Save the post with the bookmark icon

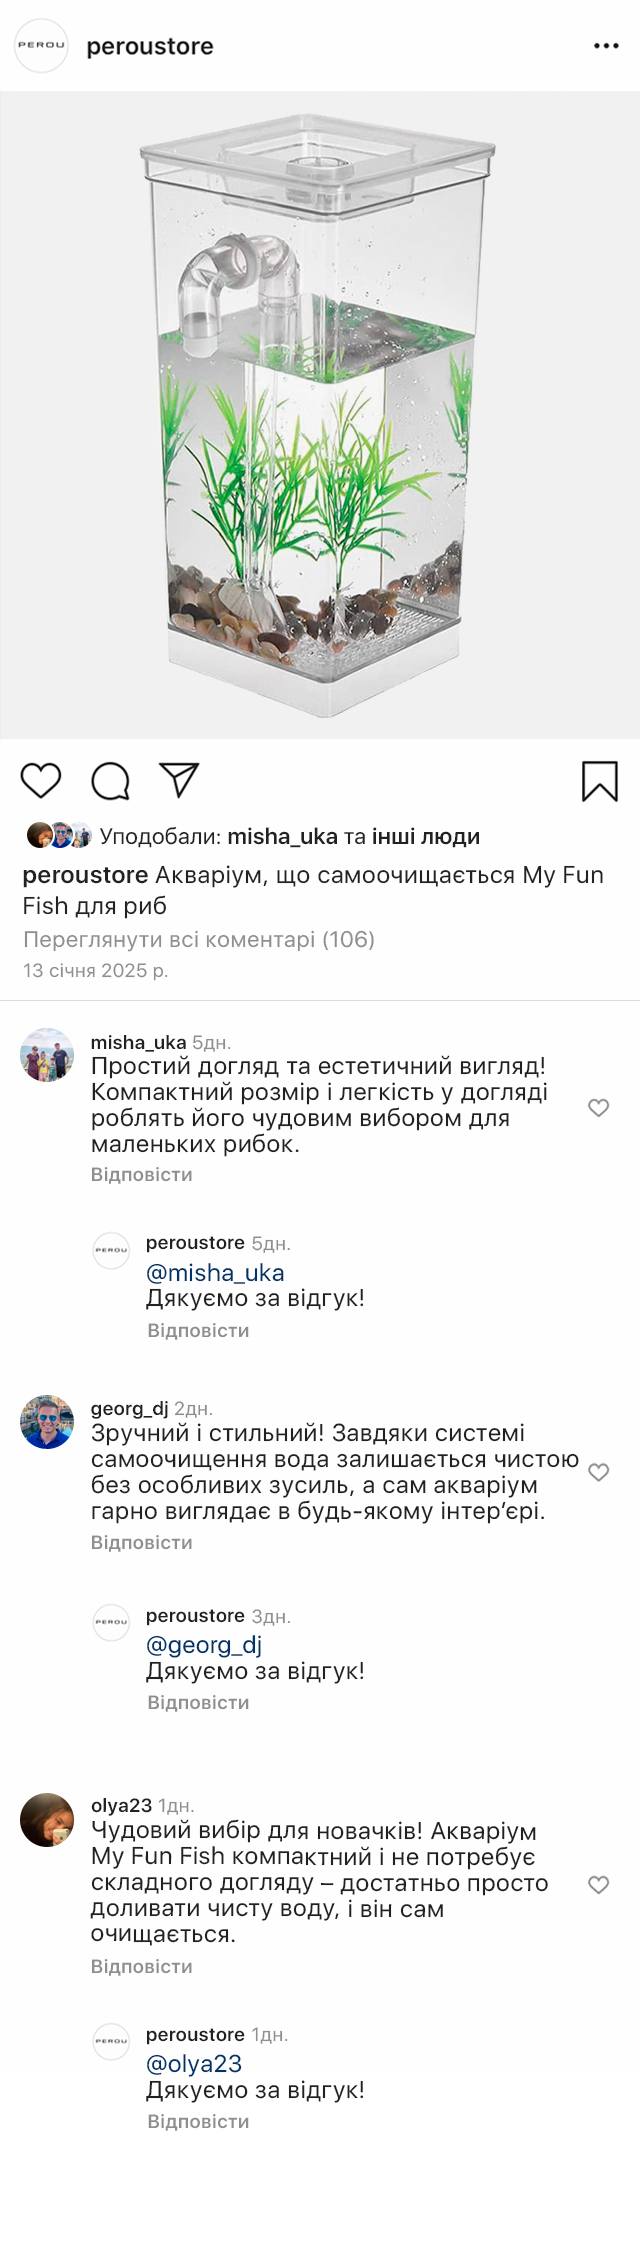[x=599, y=781]
